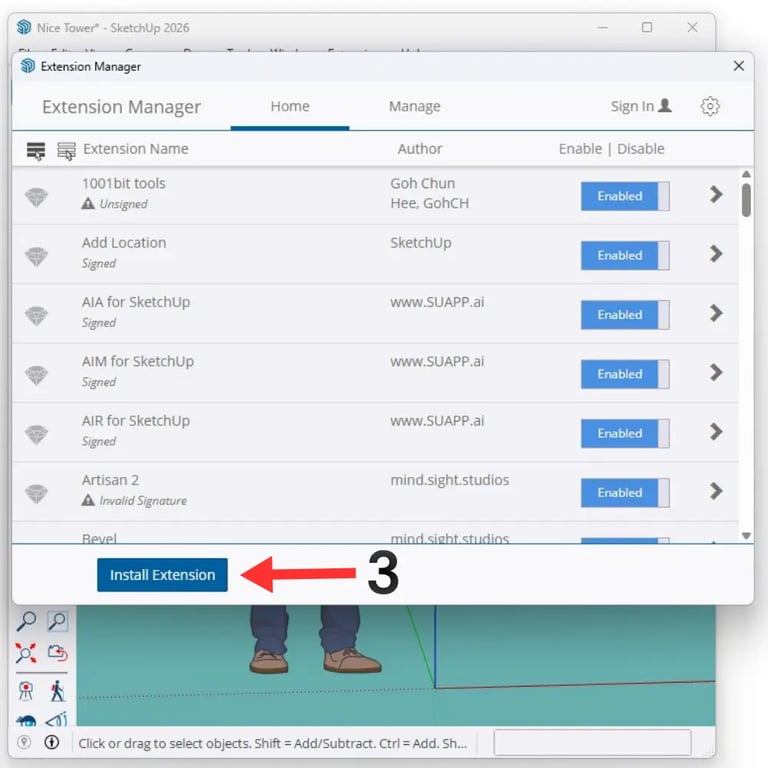
Task: Click the warning icon under Artisan 2
Action: pos(88,500)
